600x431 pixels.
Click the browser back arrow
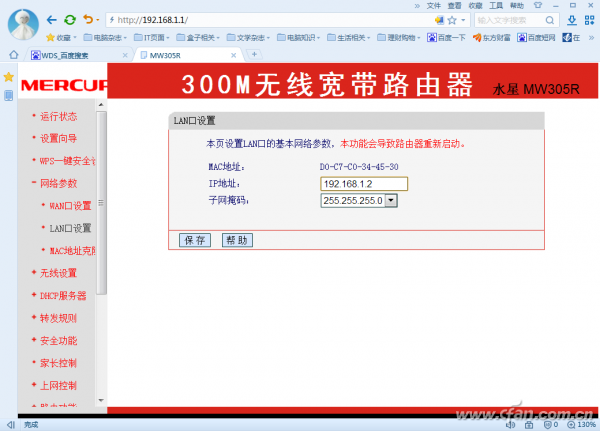(52, 20)
